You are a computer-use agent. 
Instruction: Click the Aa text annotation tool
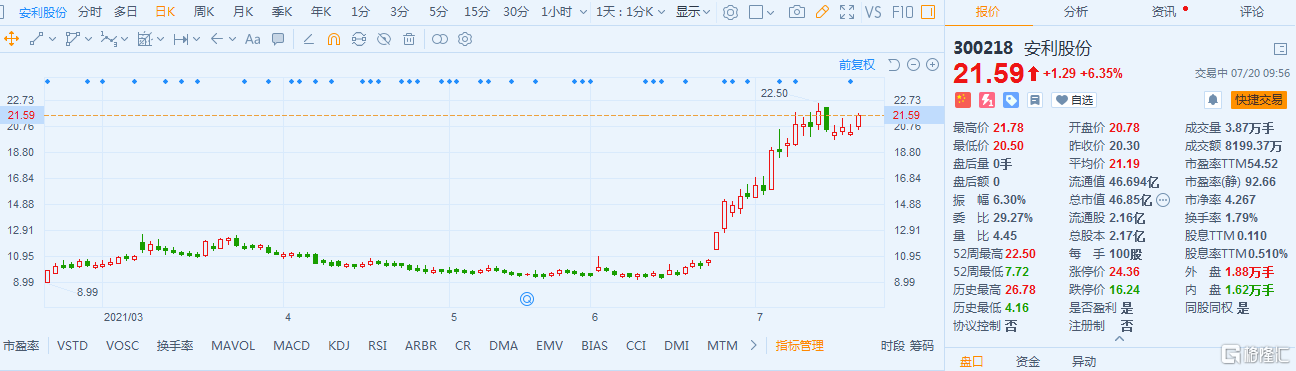tap(252, 39)
